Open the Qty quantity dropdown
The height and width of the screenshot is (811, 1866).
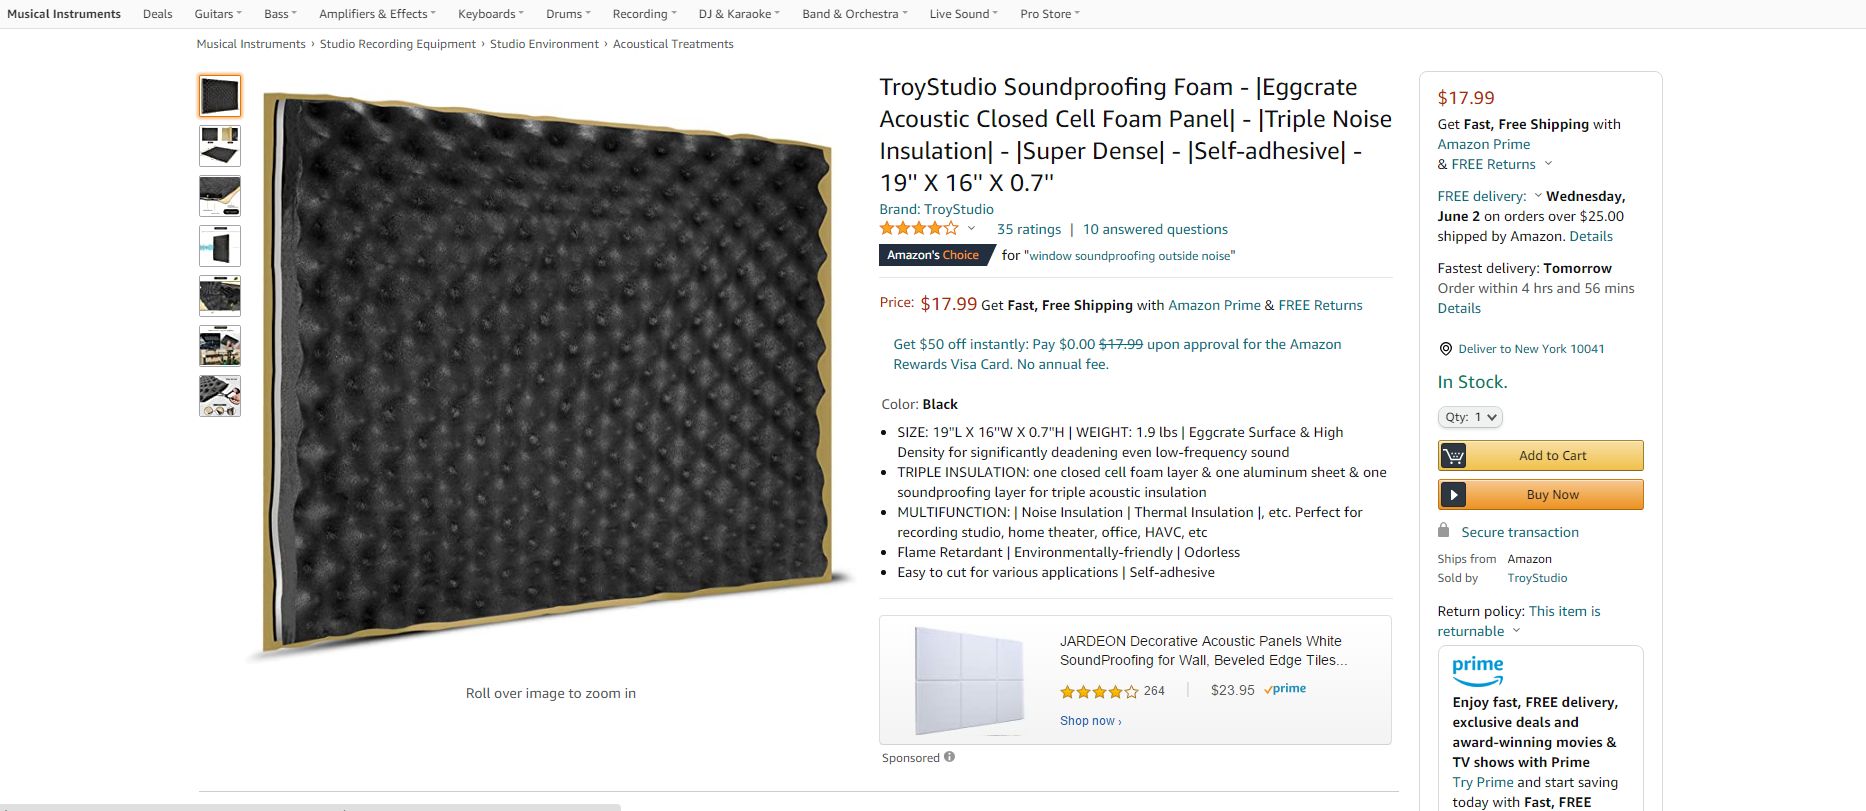click(1470, 417)
